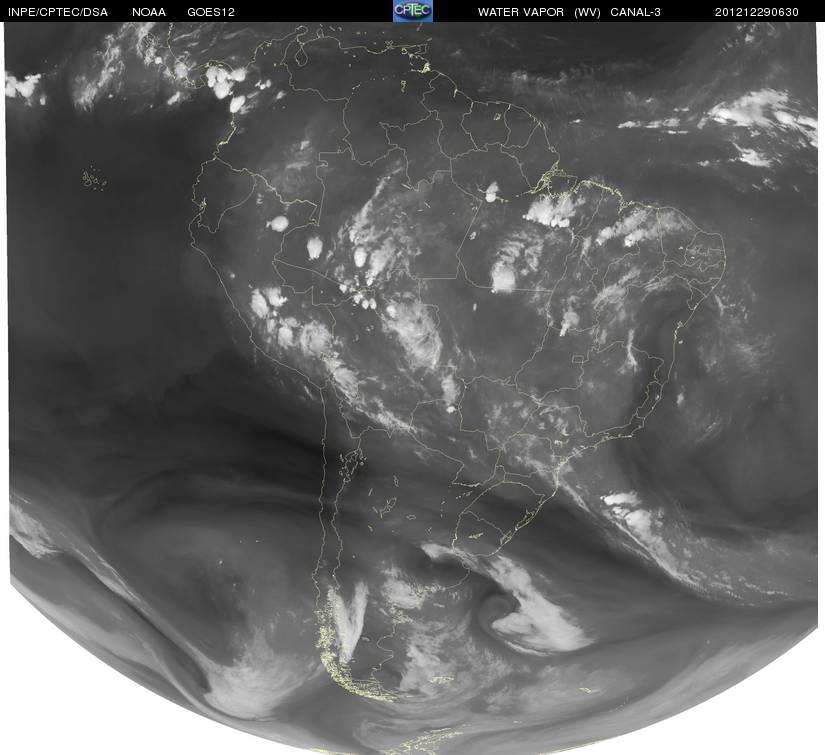Click the timestamp 201212290630

tap(757, 12)
